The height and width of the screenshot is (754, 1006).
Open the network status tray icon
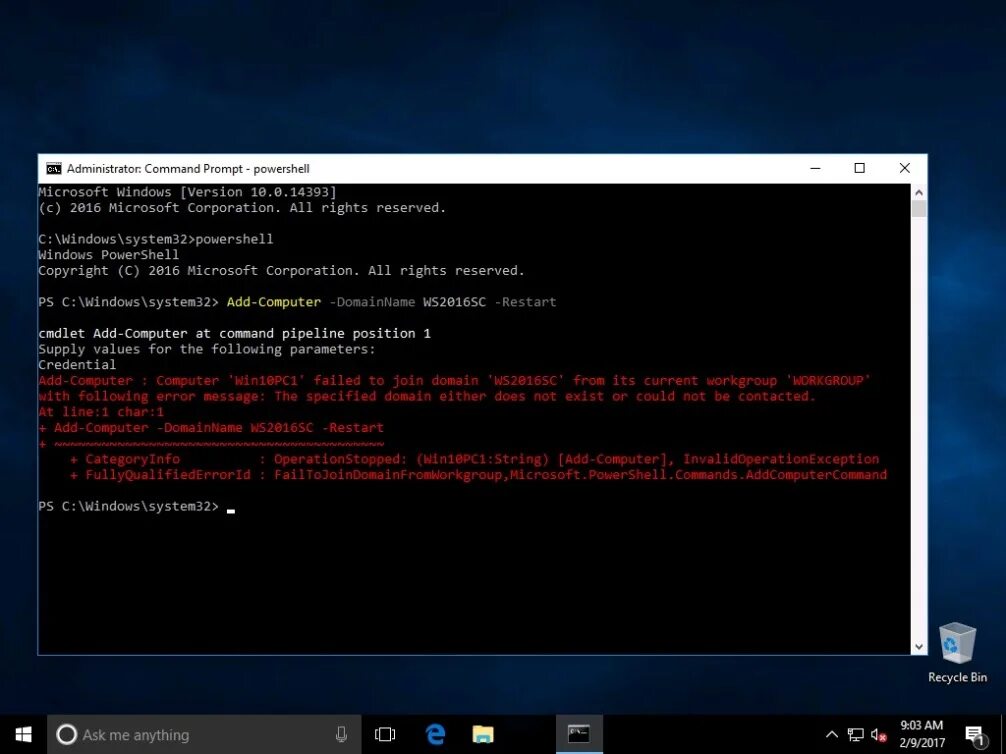point(855,735)
